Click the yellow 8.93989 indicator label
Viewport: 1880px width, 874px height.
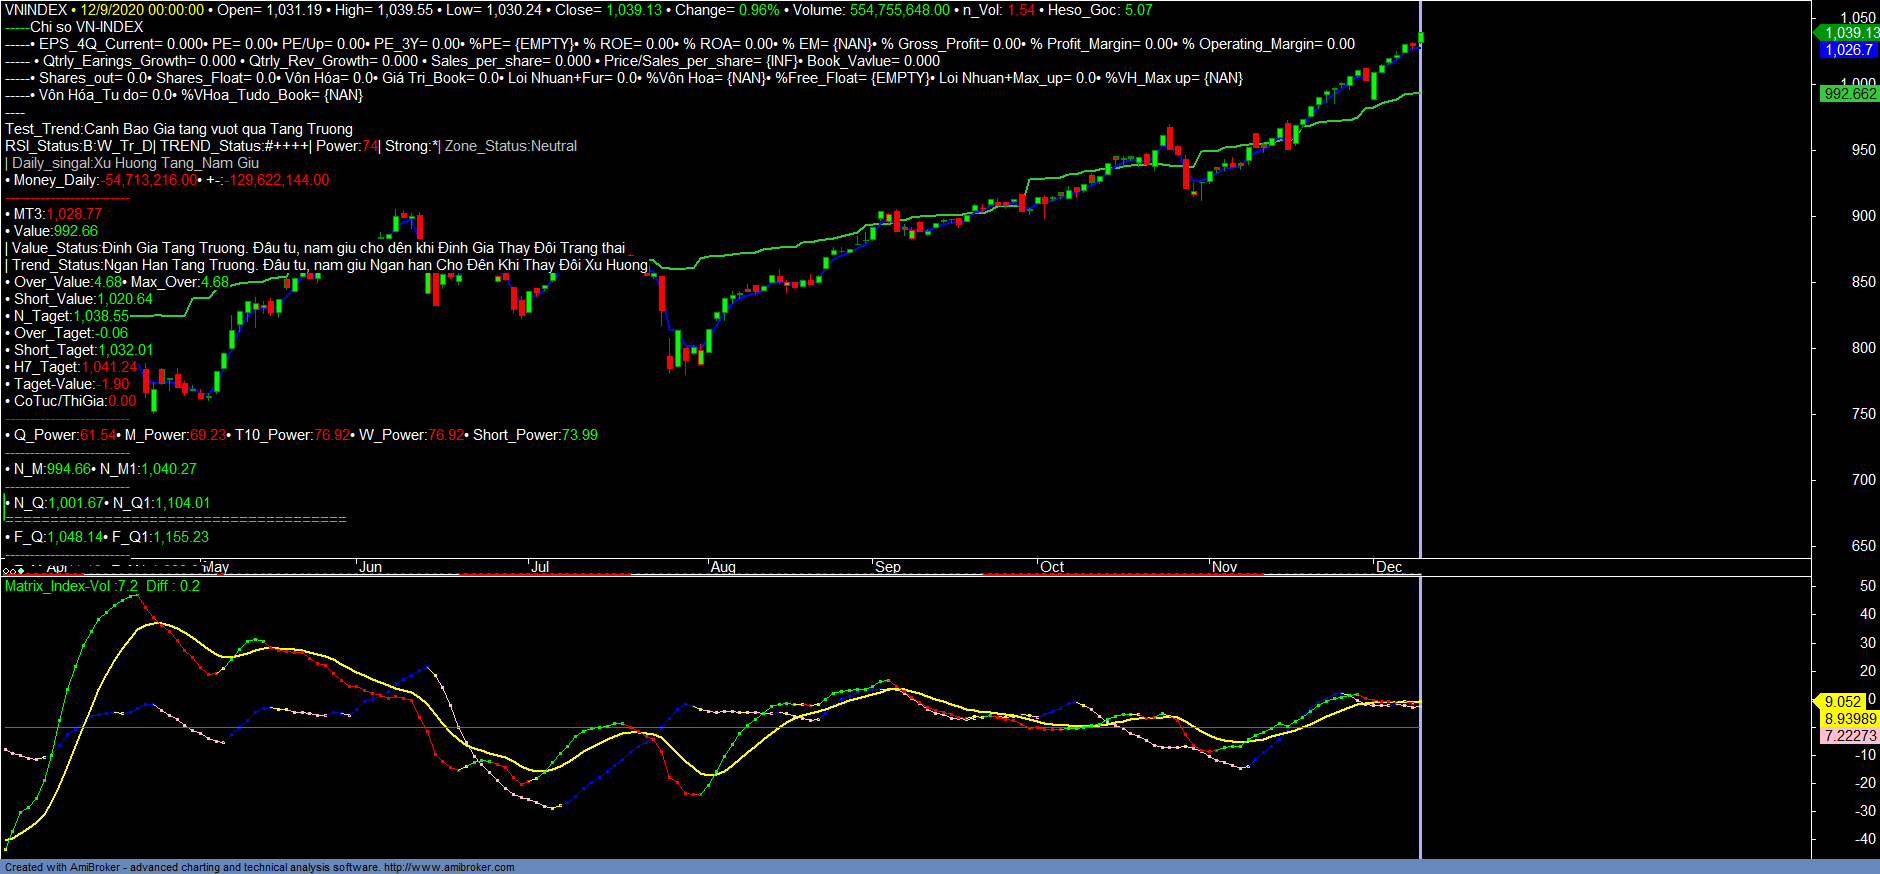pyautogui.click(x=1850, y=719)
